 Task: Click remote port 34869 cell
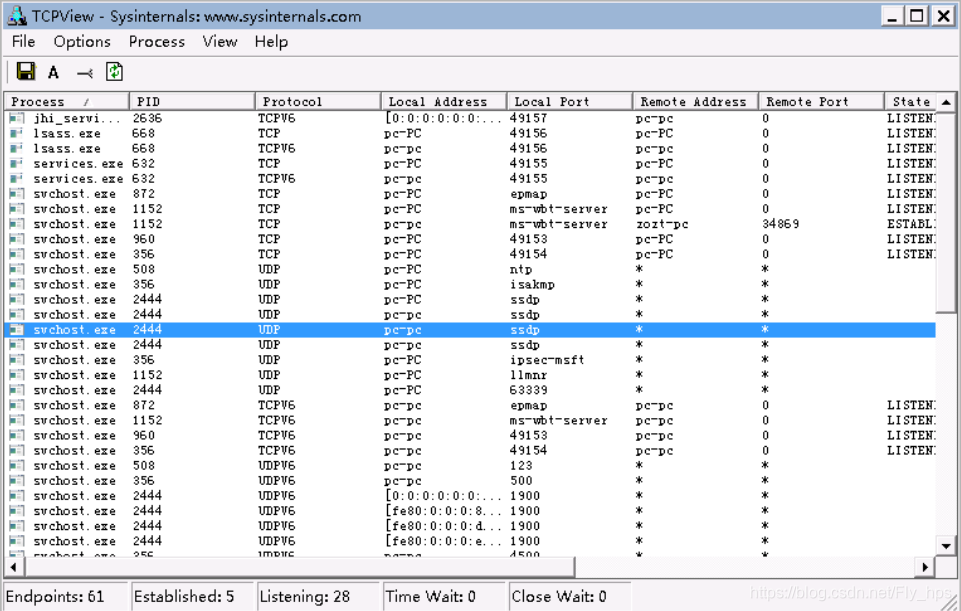[x=780, y=224]
